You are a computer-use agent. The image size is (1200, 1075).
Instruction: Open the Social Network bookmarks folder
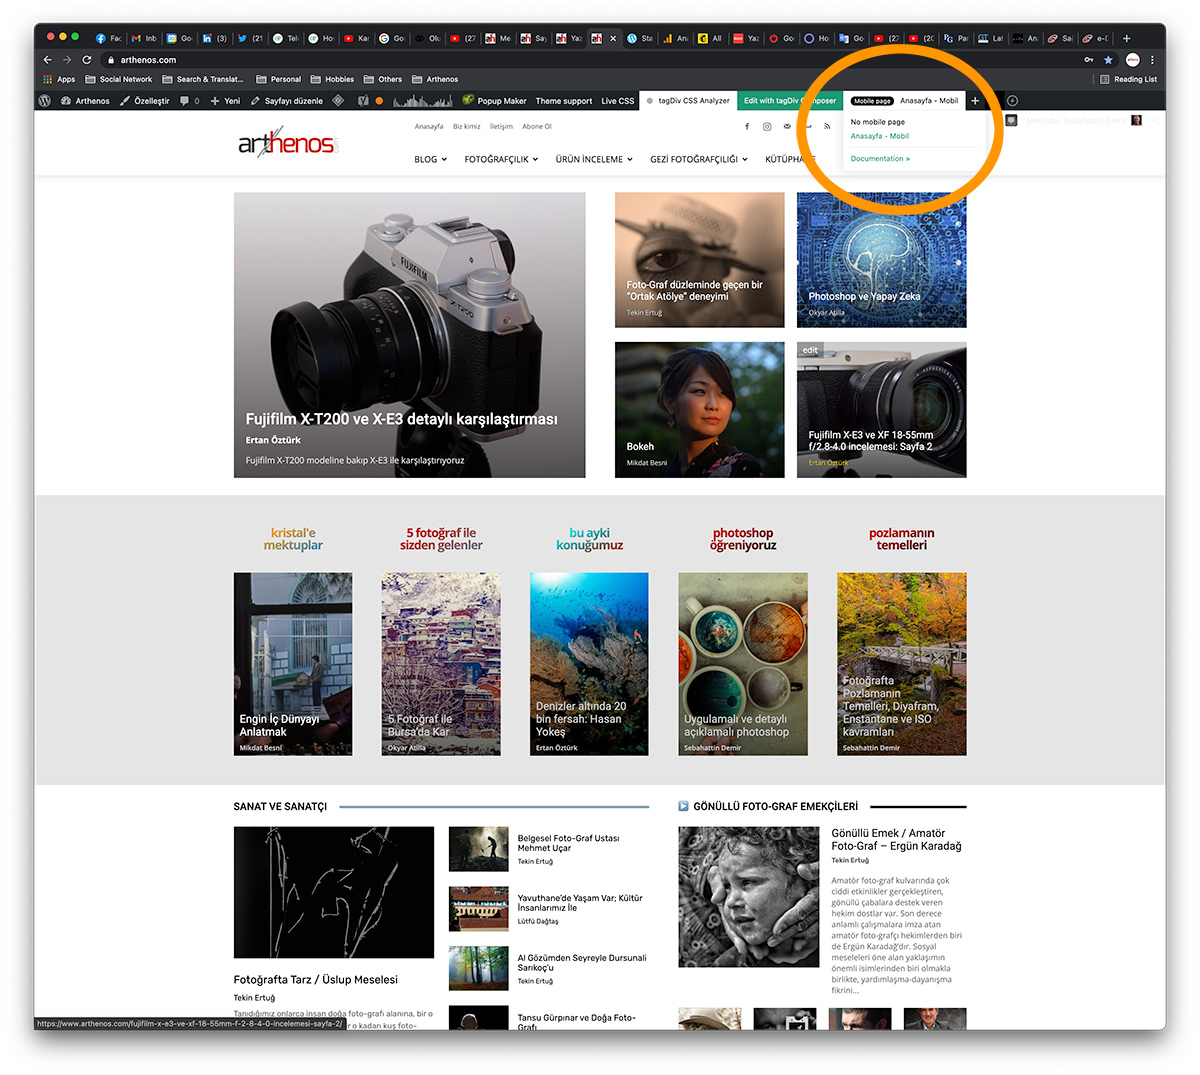click(x=119, y=79)
